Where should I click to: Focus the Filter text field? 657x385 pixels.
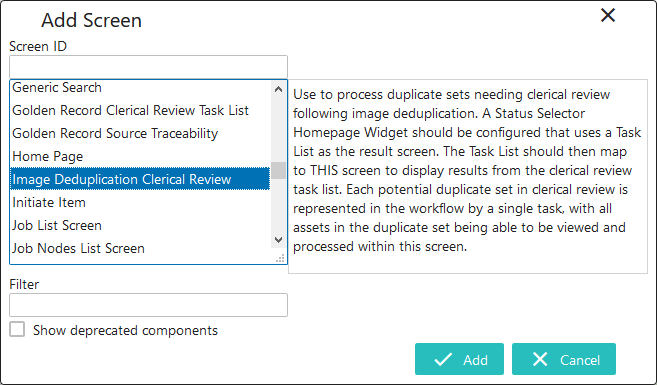[x=148, y=305]
